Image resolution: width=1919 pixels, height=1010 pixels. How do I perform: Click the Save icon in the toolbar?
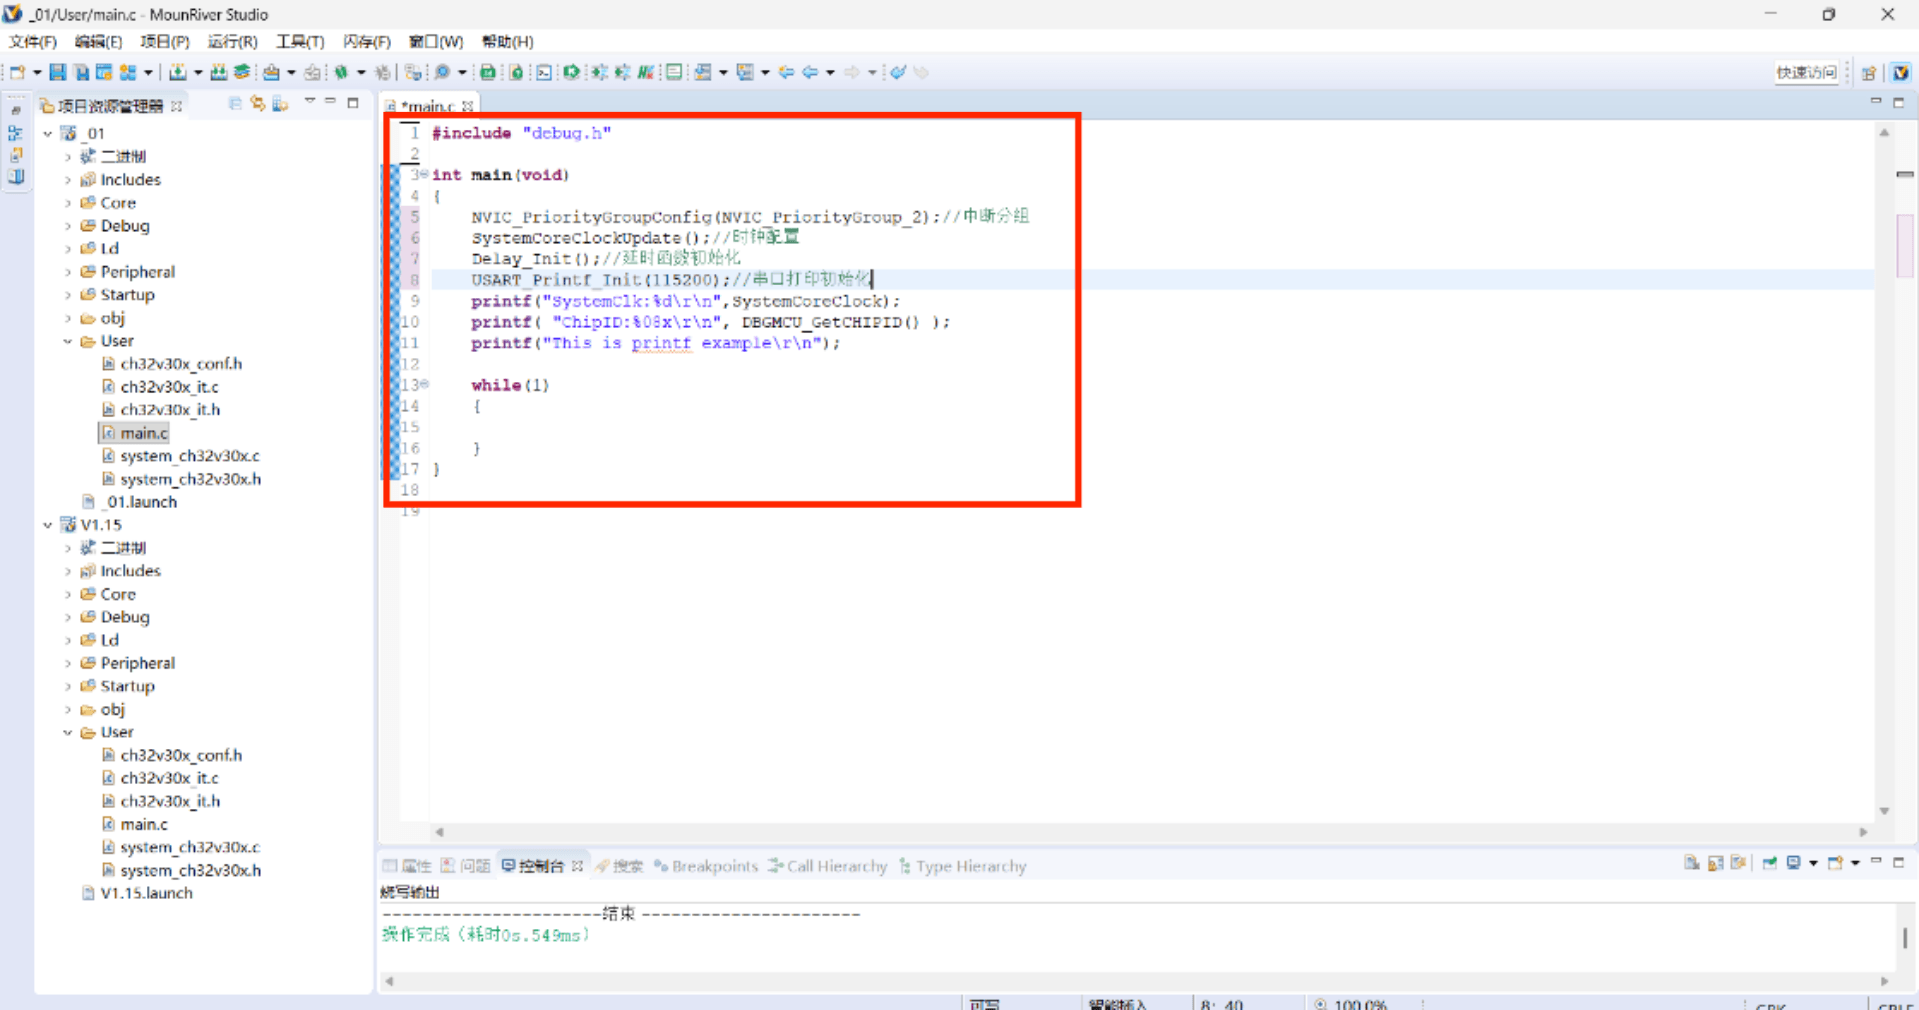click(57, 72)
